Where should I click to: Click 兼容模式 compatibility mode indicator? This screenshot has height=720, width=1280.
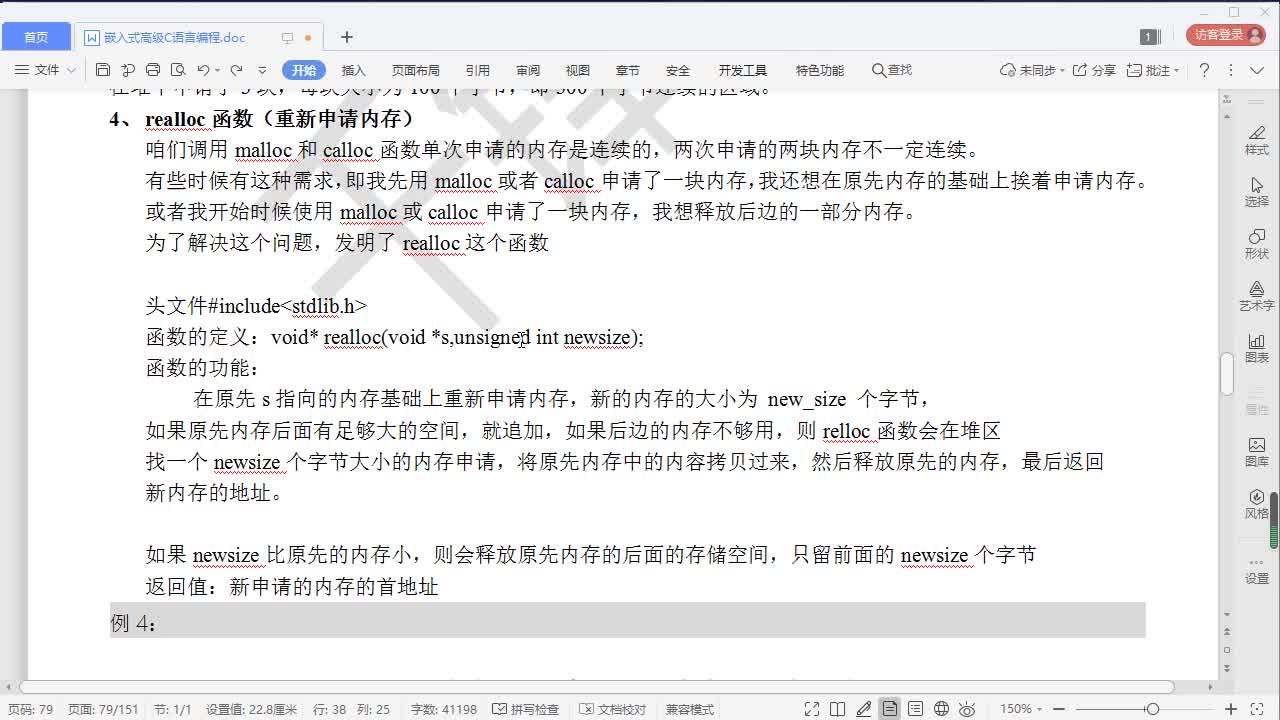[x=690, y=709]
